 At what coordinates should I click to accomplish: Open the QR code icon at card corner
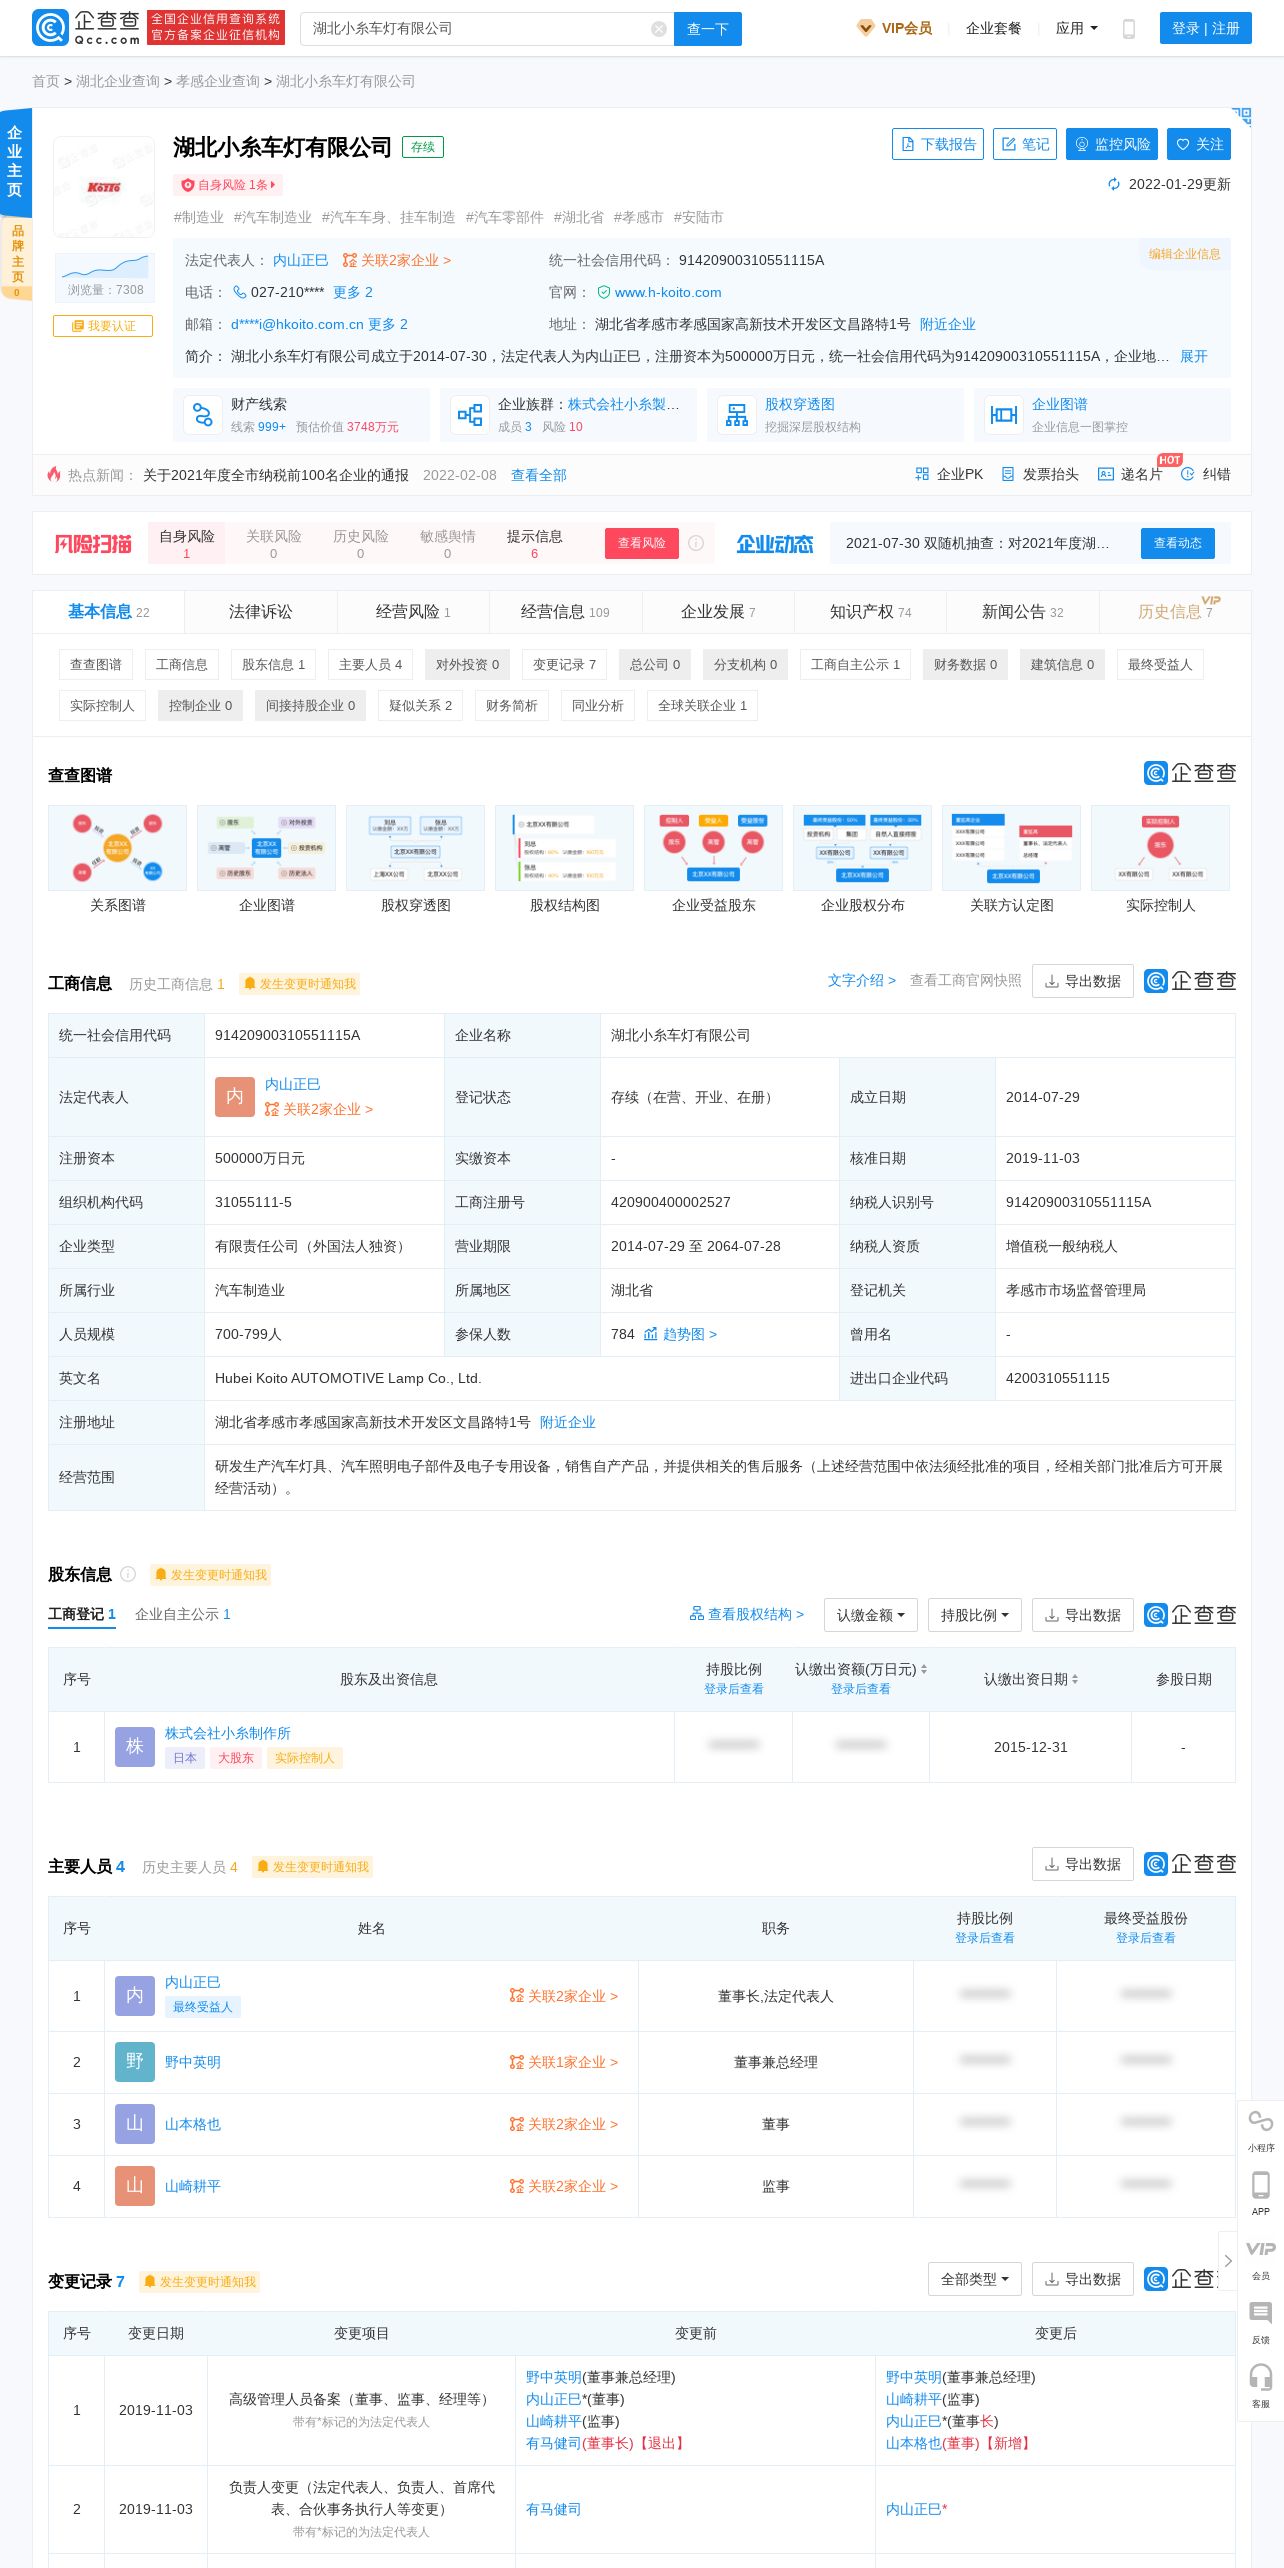coord(1241,117)
